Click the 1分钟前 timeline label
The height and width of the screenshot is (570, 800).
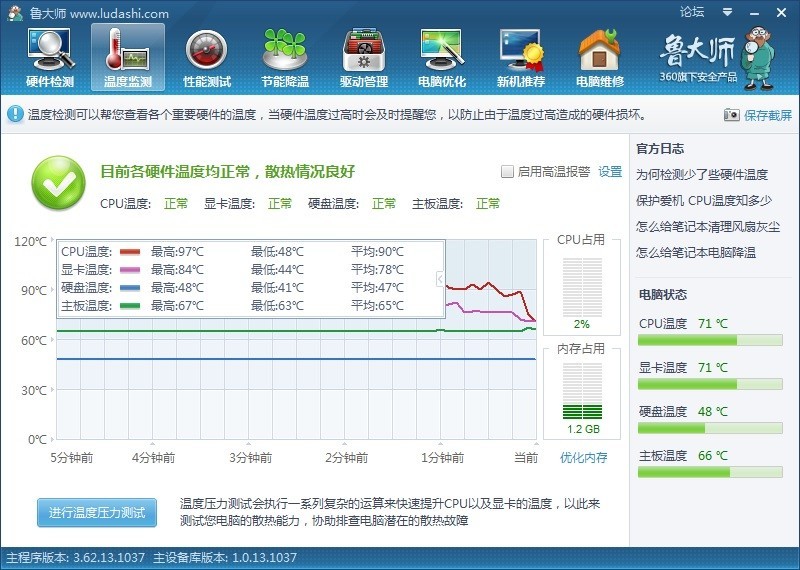pos(442,458)
